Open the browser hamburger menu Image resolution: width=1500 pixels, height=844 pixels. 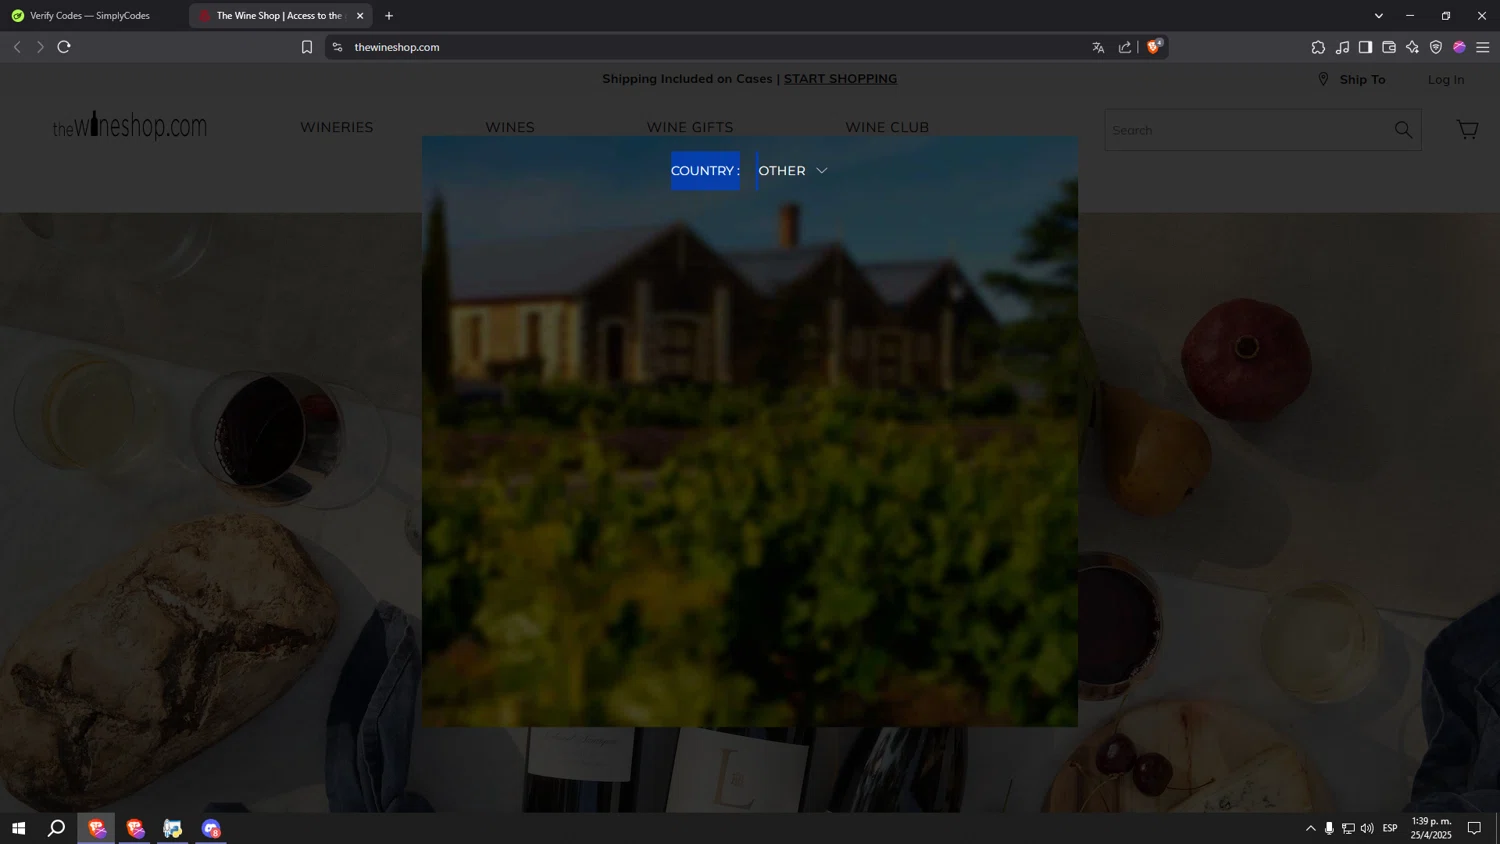[x=1483, y=47]
